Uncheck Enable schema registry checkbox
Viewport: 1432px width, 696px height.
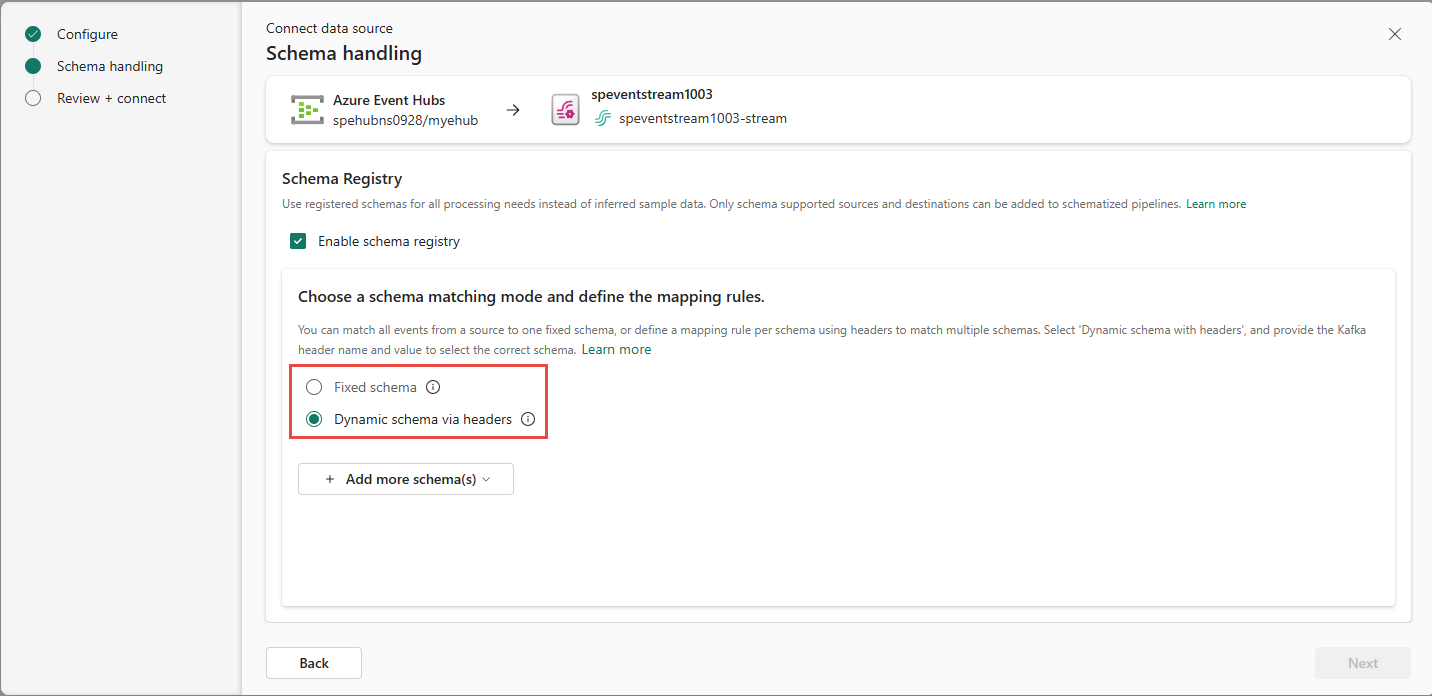pos(298,241)
